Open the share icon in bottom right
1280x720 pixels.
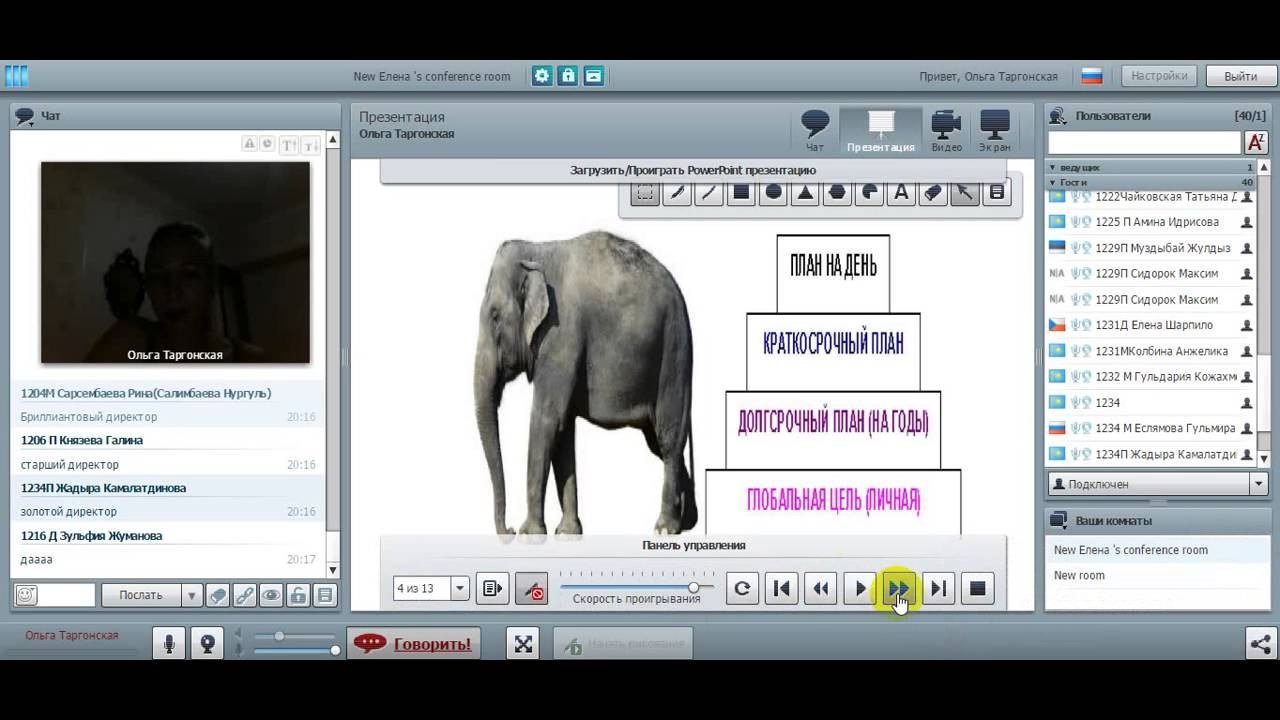coord(1260,644)
